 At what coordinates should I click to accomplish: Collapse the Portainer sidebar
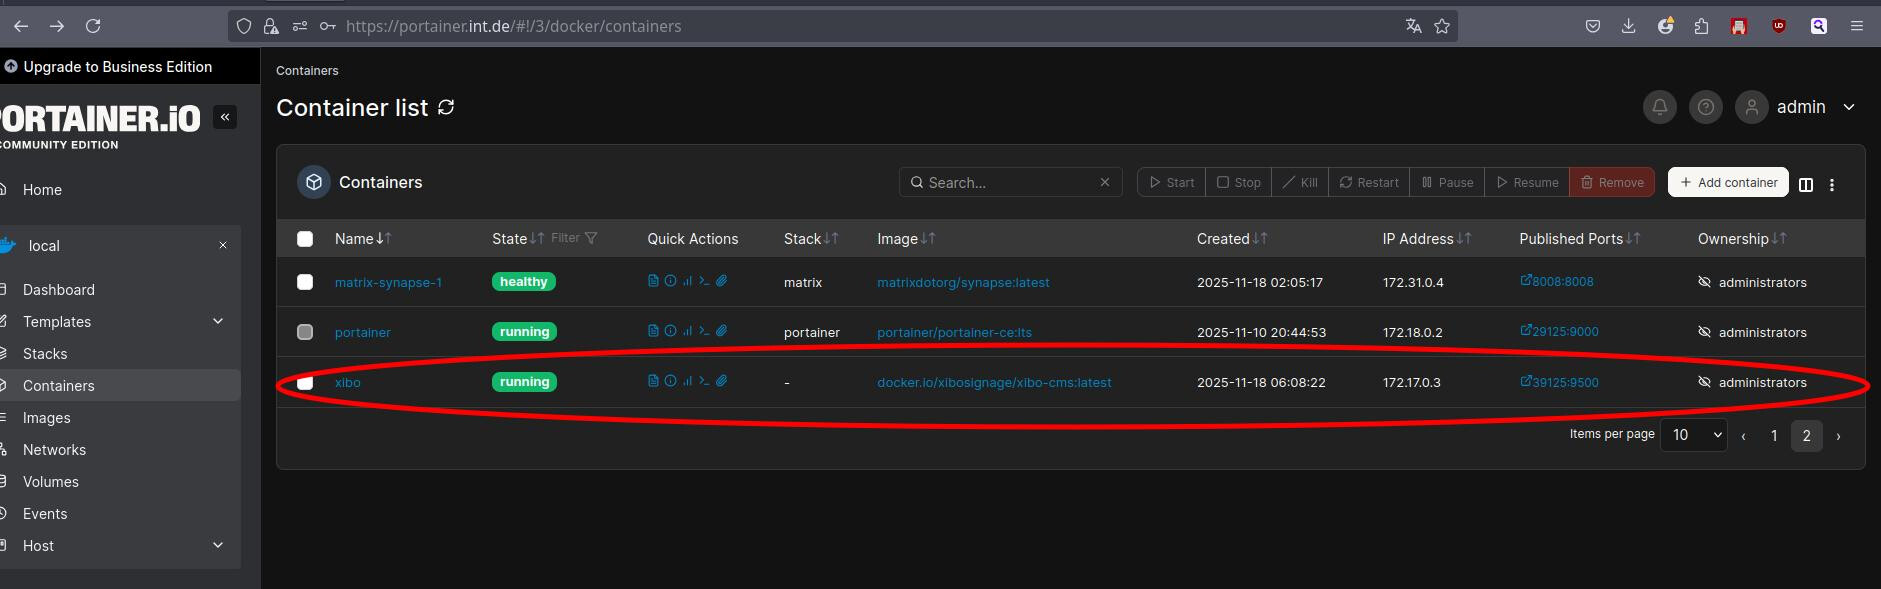tap(225, 117)
